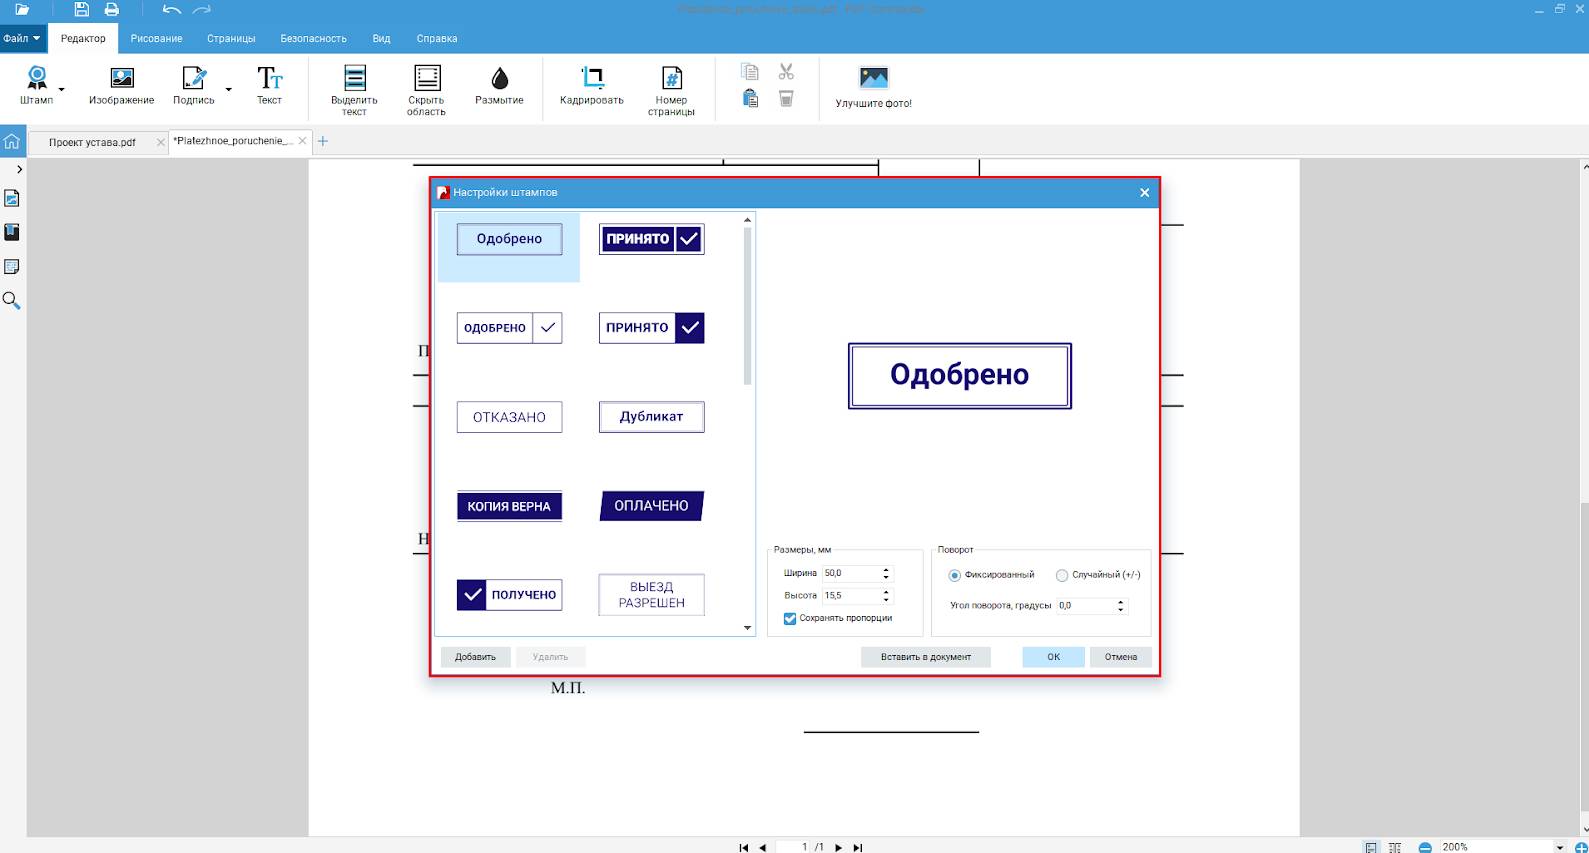Screen dimensions: 1589x853
Task: Select the ПОЛУЧЕНО stamp
Action: pyautogui.click(x=509, y=595)
